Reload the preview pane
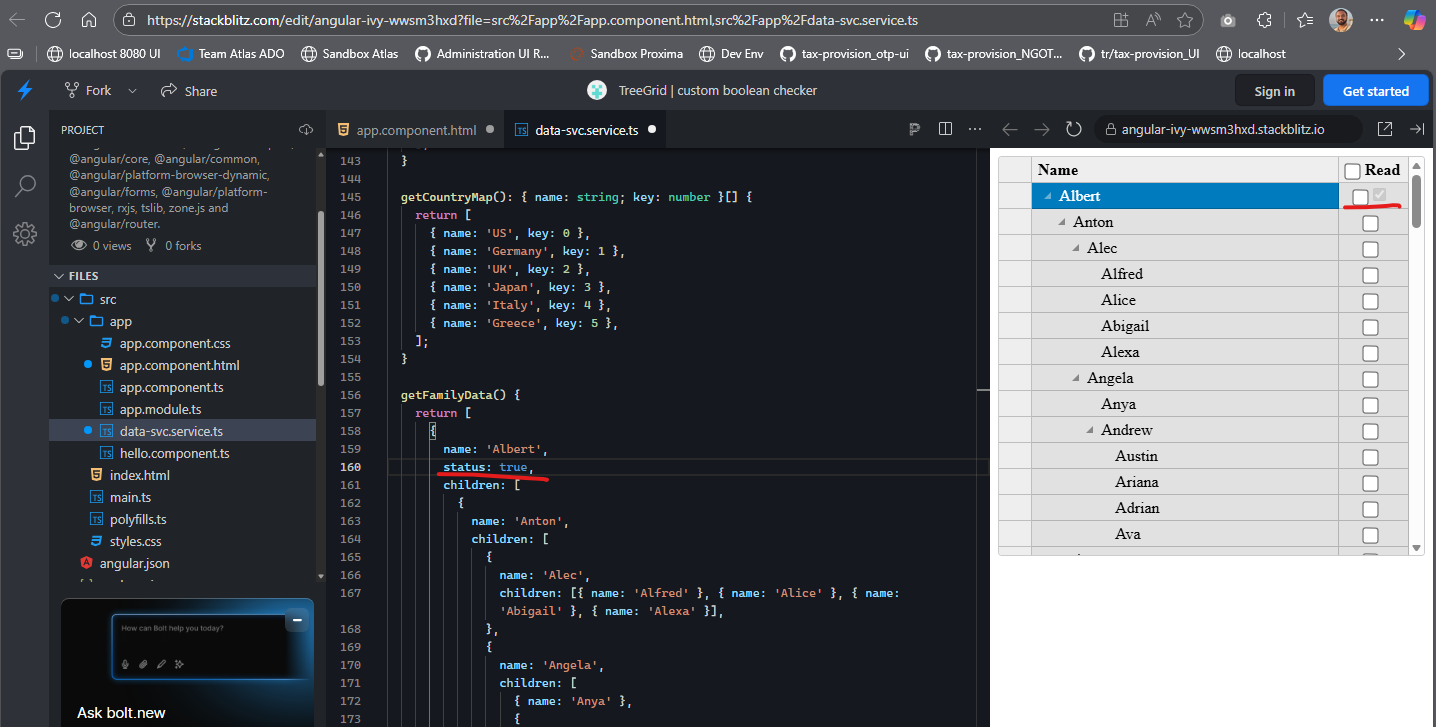The height and width of the screenshot is (727, 1436). [x=1074, y=129]
